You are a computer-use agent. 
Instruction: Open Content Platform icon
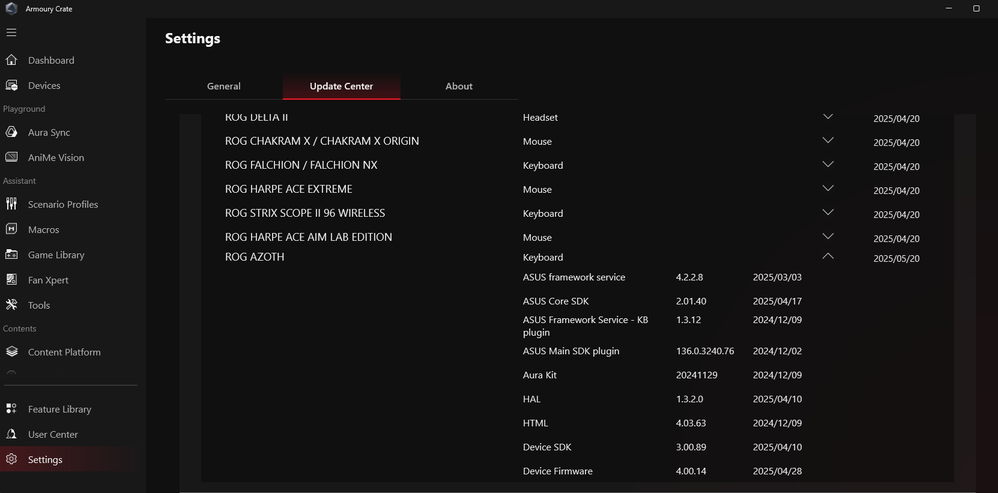[11, 352]
